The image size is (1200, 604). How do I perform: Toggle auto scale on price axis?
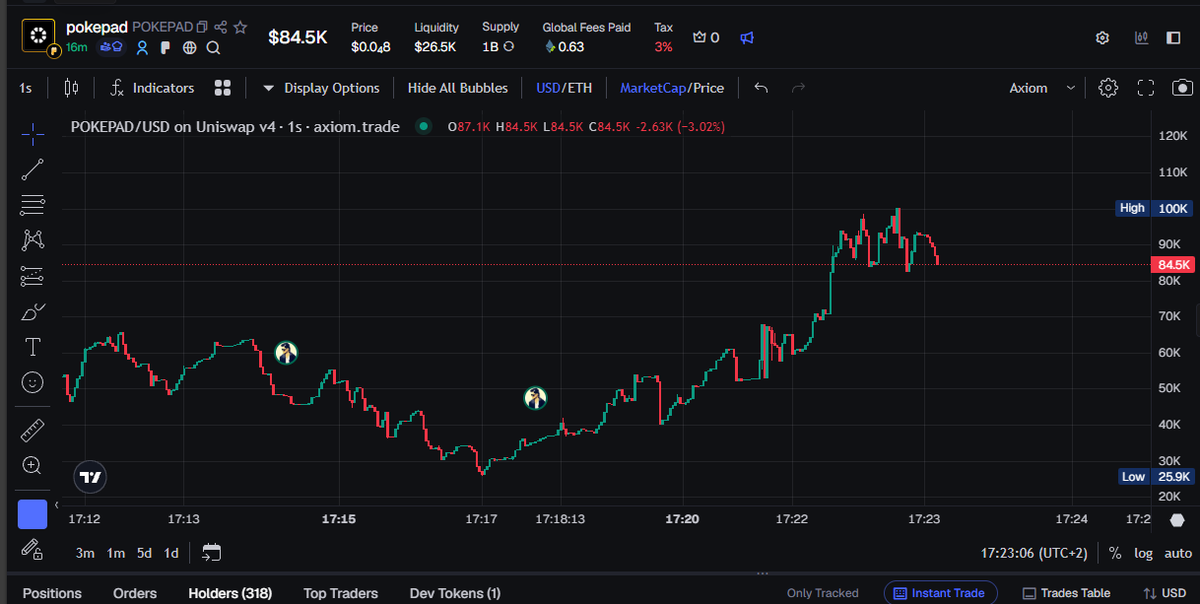click(1178, 553)
